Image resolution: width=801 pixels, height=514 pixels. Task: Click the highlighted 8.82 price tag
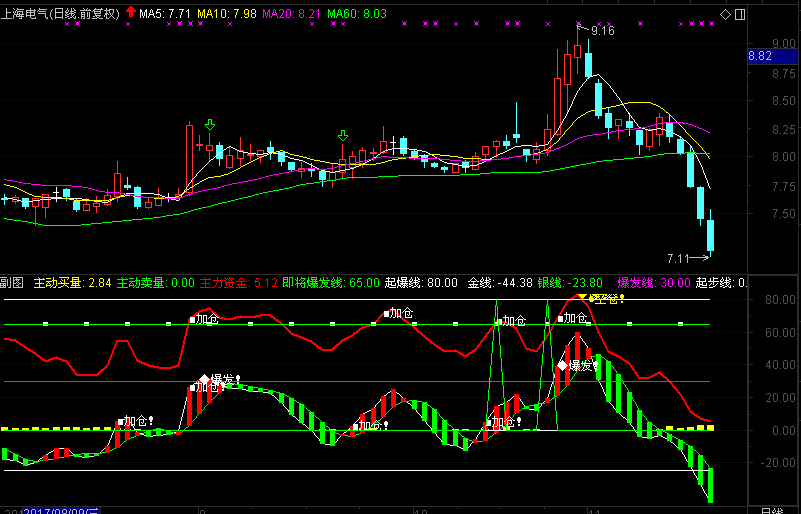tap(773, 56)
